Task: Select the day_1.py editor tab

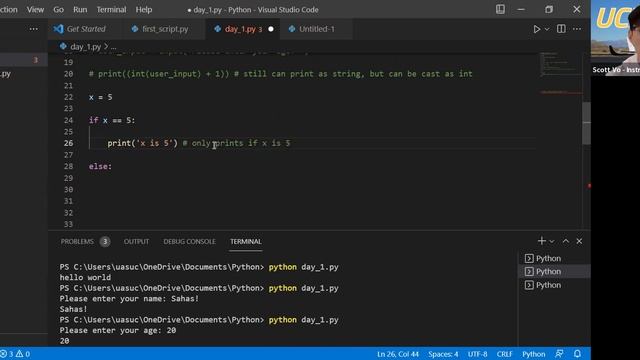Action: tap(240, 29)
